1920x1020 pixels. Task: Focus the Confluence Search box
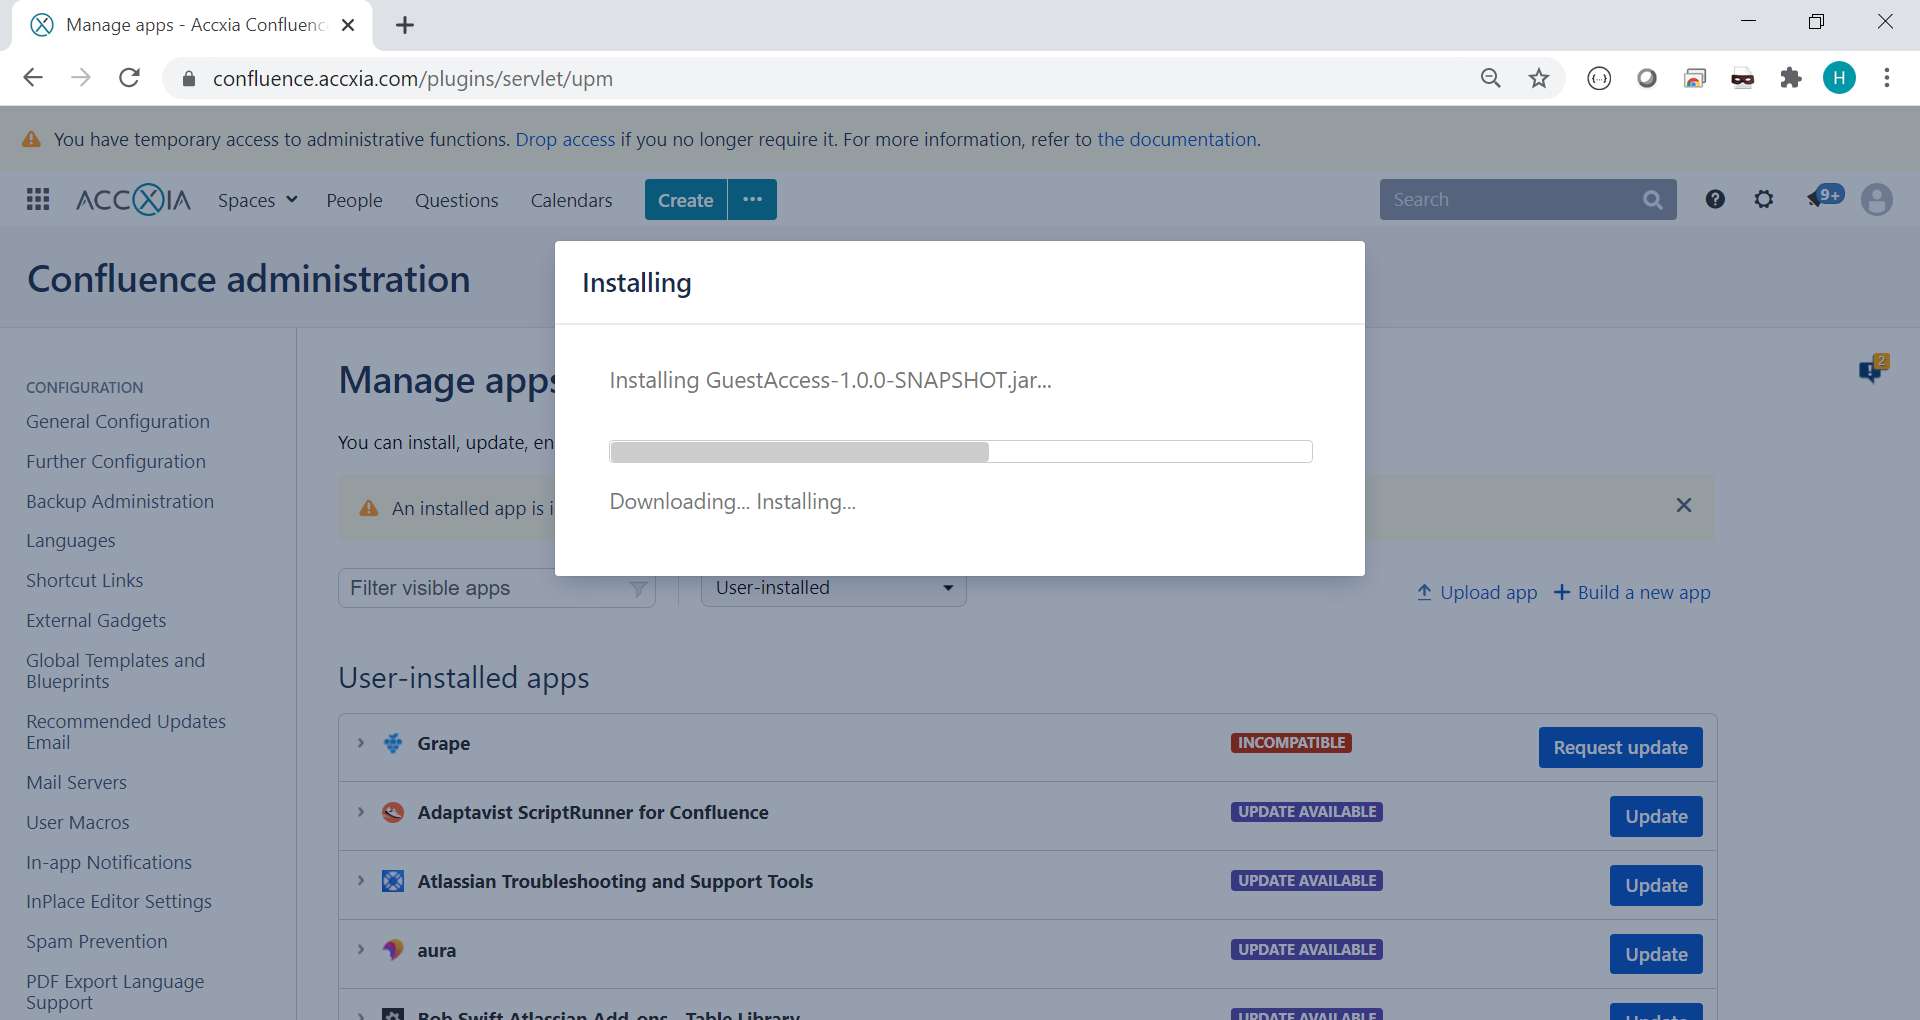1528,200
